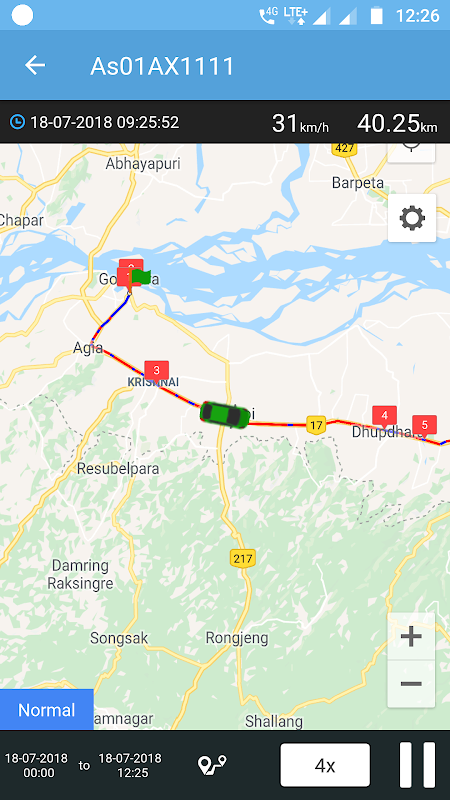This screenshot has width=450, height=800.
Task: Zoom in with the plus button
Action: 411,636
